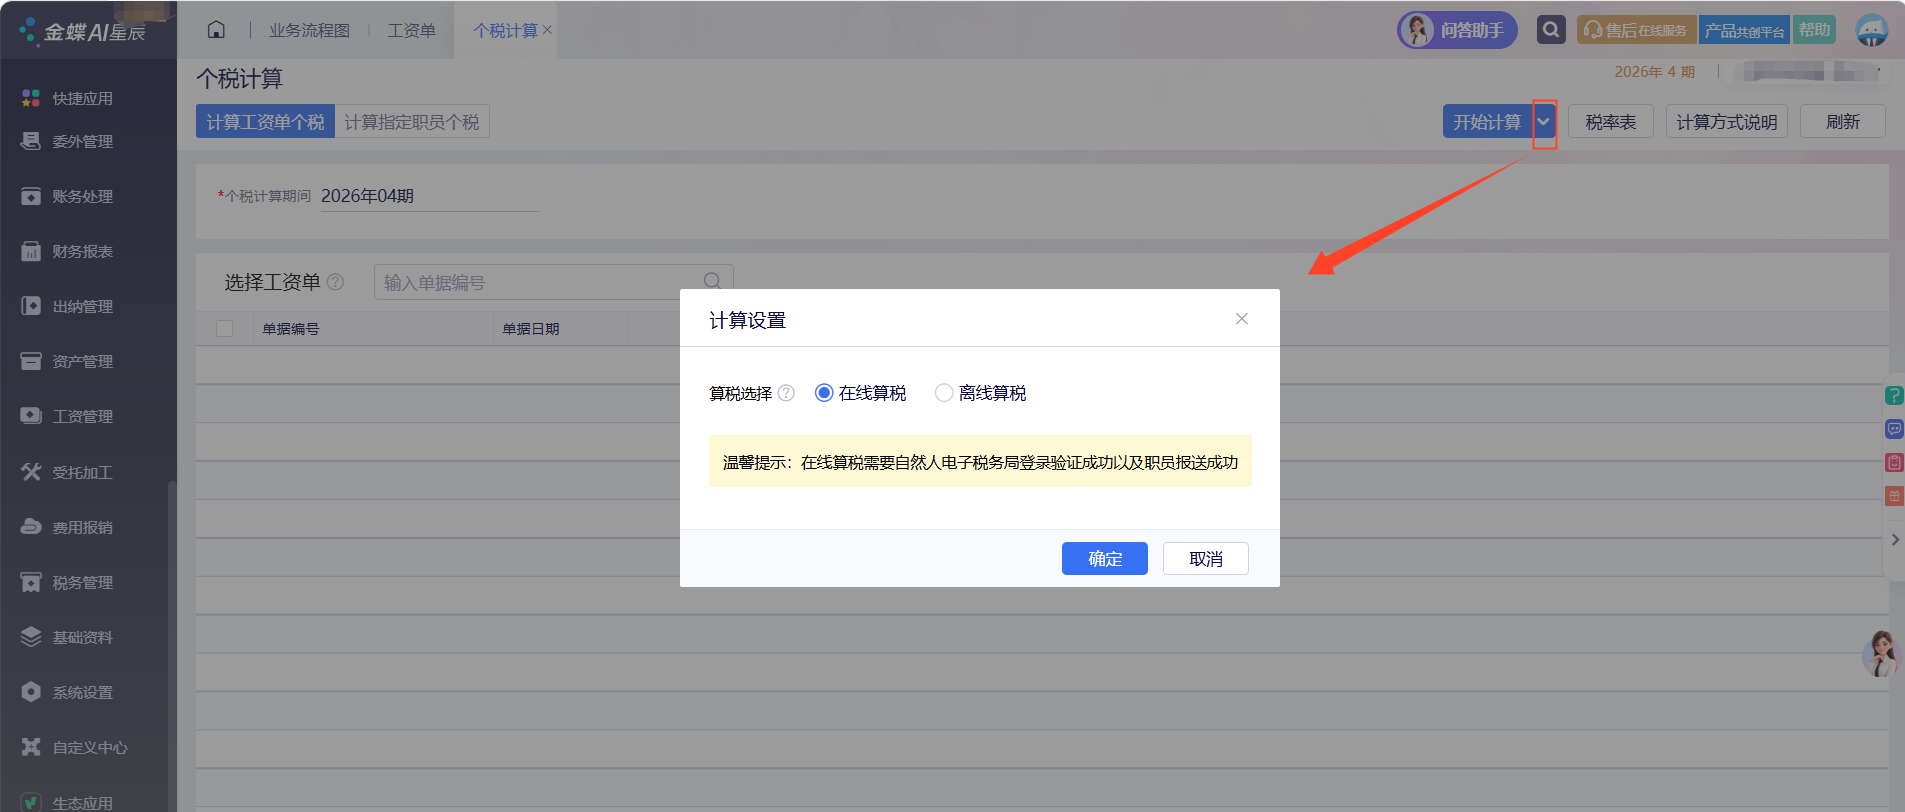Viewport: 1905px width, 812px height.
Task: Click the orange gift floating icon
Action: pyautogui.click(x=1894, y=496)
